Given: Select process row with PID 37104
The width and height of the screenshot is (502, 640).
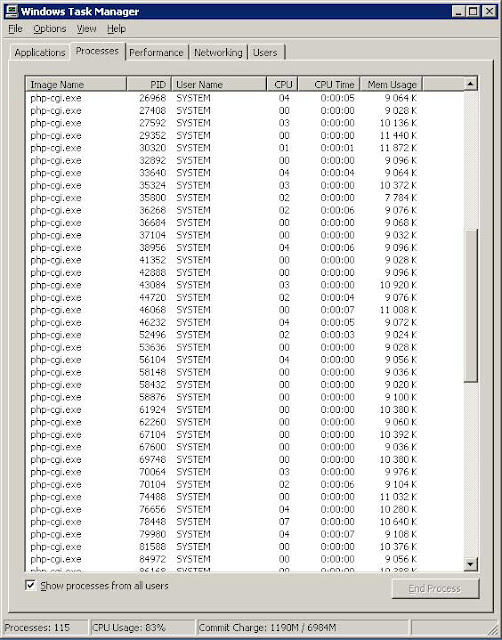Looking at the screenshot, I should (x=245, y=235).
